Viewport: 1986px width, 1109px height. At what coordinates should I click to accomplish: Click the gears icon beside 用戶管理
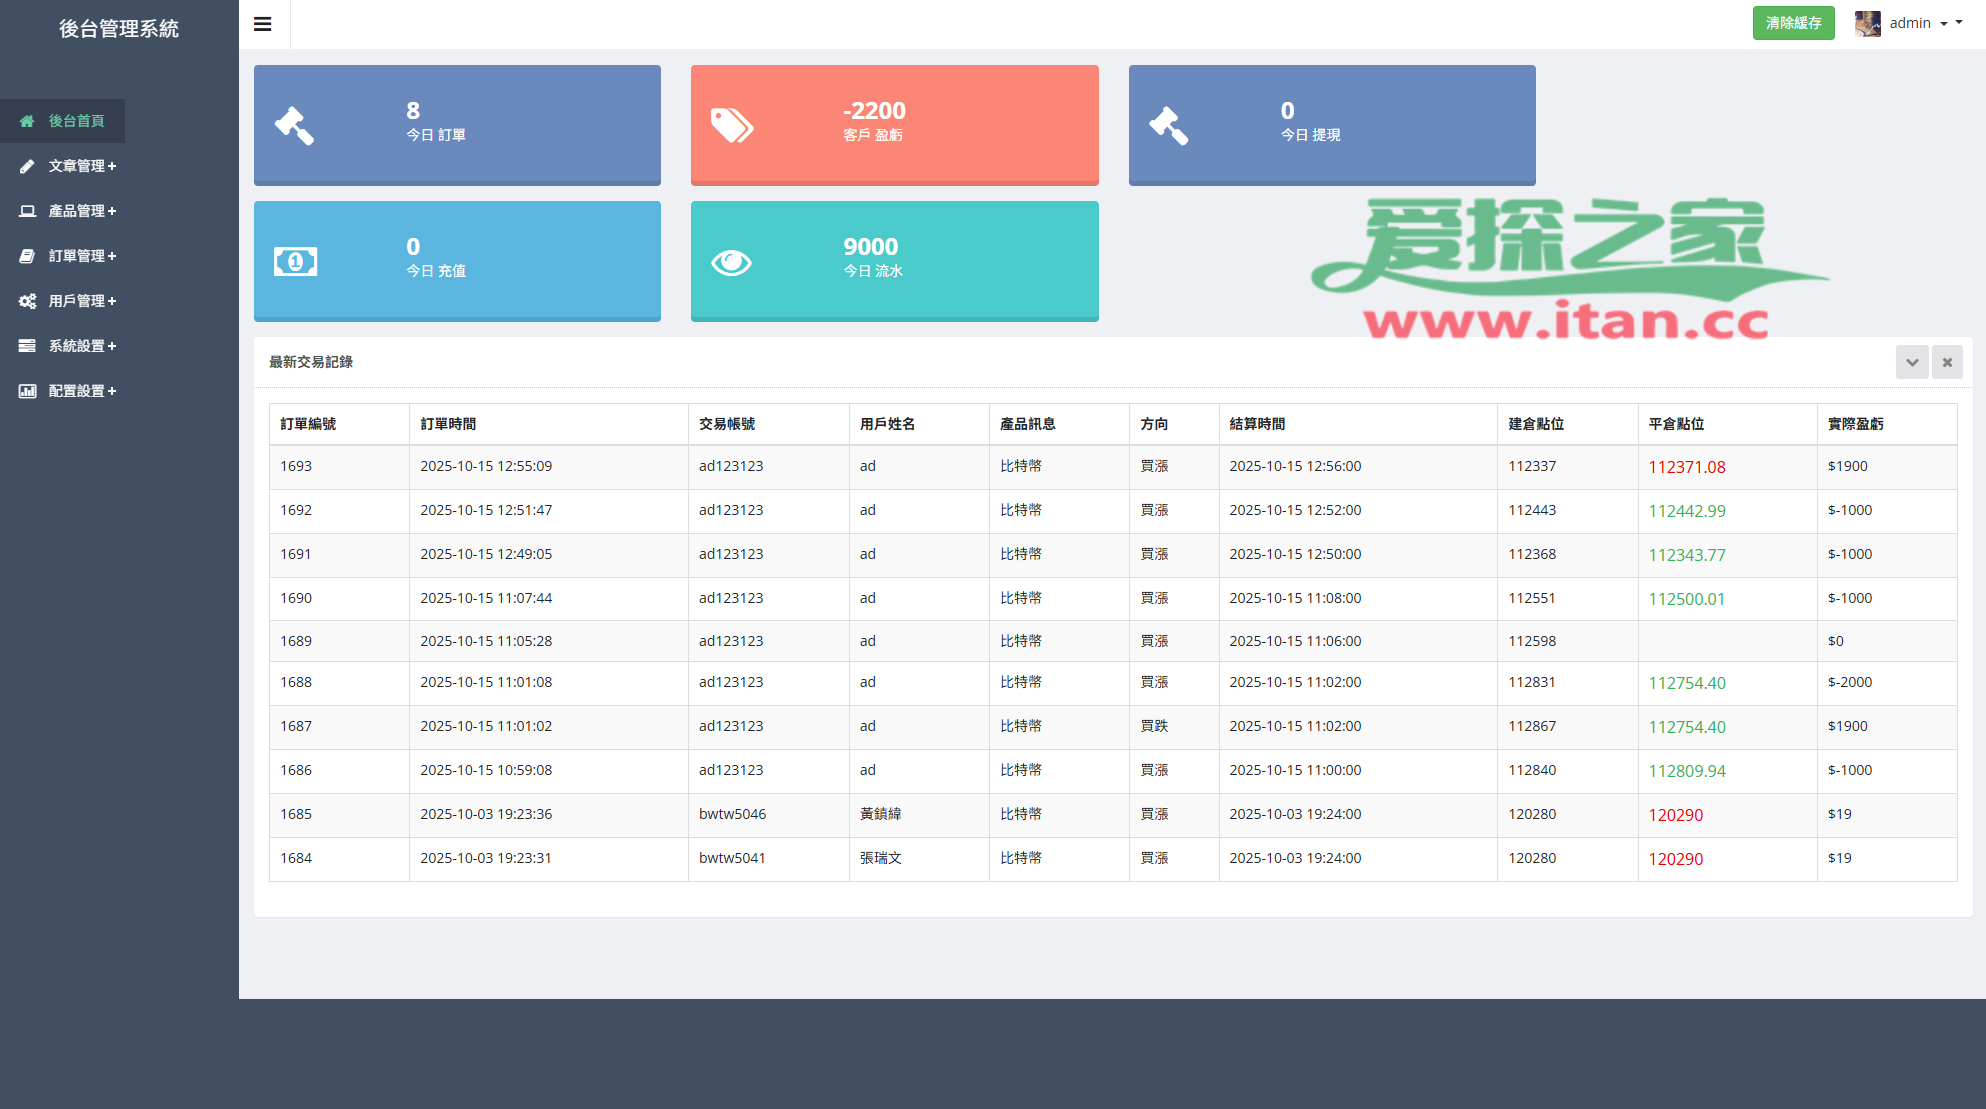pyautogui.click(x=27, y=301)
